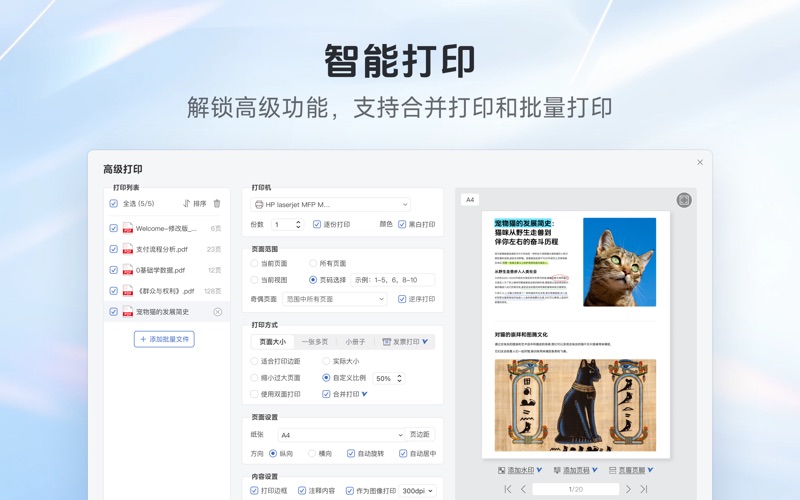Open the 奇偶页面 范围中所有页面 dropdown
Screen dimensions: 800x500
334,299
